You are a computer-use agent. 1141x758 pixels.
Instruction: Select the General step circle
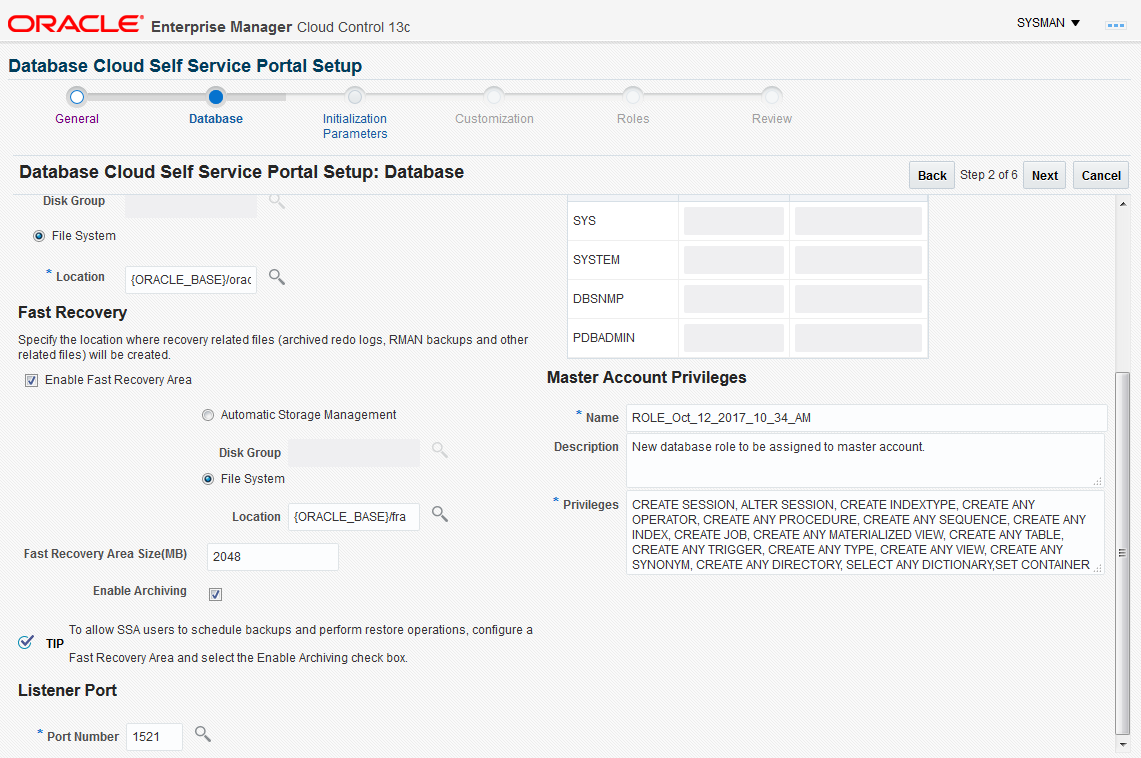[76, 97]
